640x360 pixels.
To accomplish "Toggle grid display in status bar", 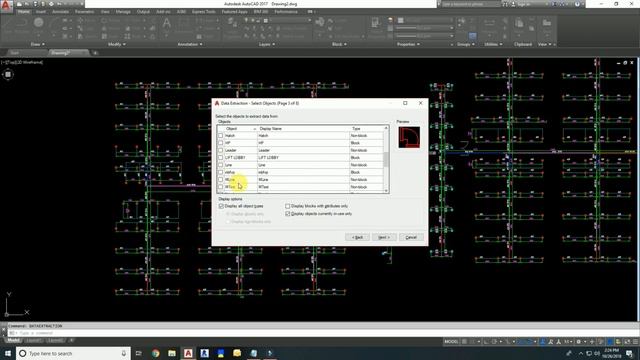I will [464, 342].
